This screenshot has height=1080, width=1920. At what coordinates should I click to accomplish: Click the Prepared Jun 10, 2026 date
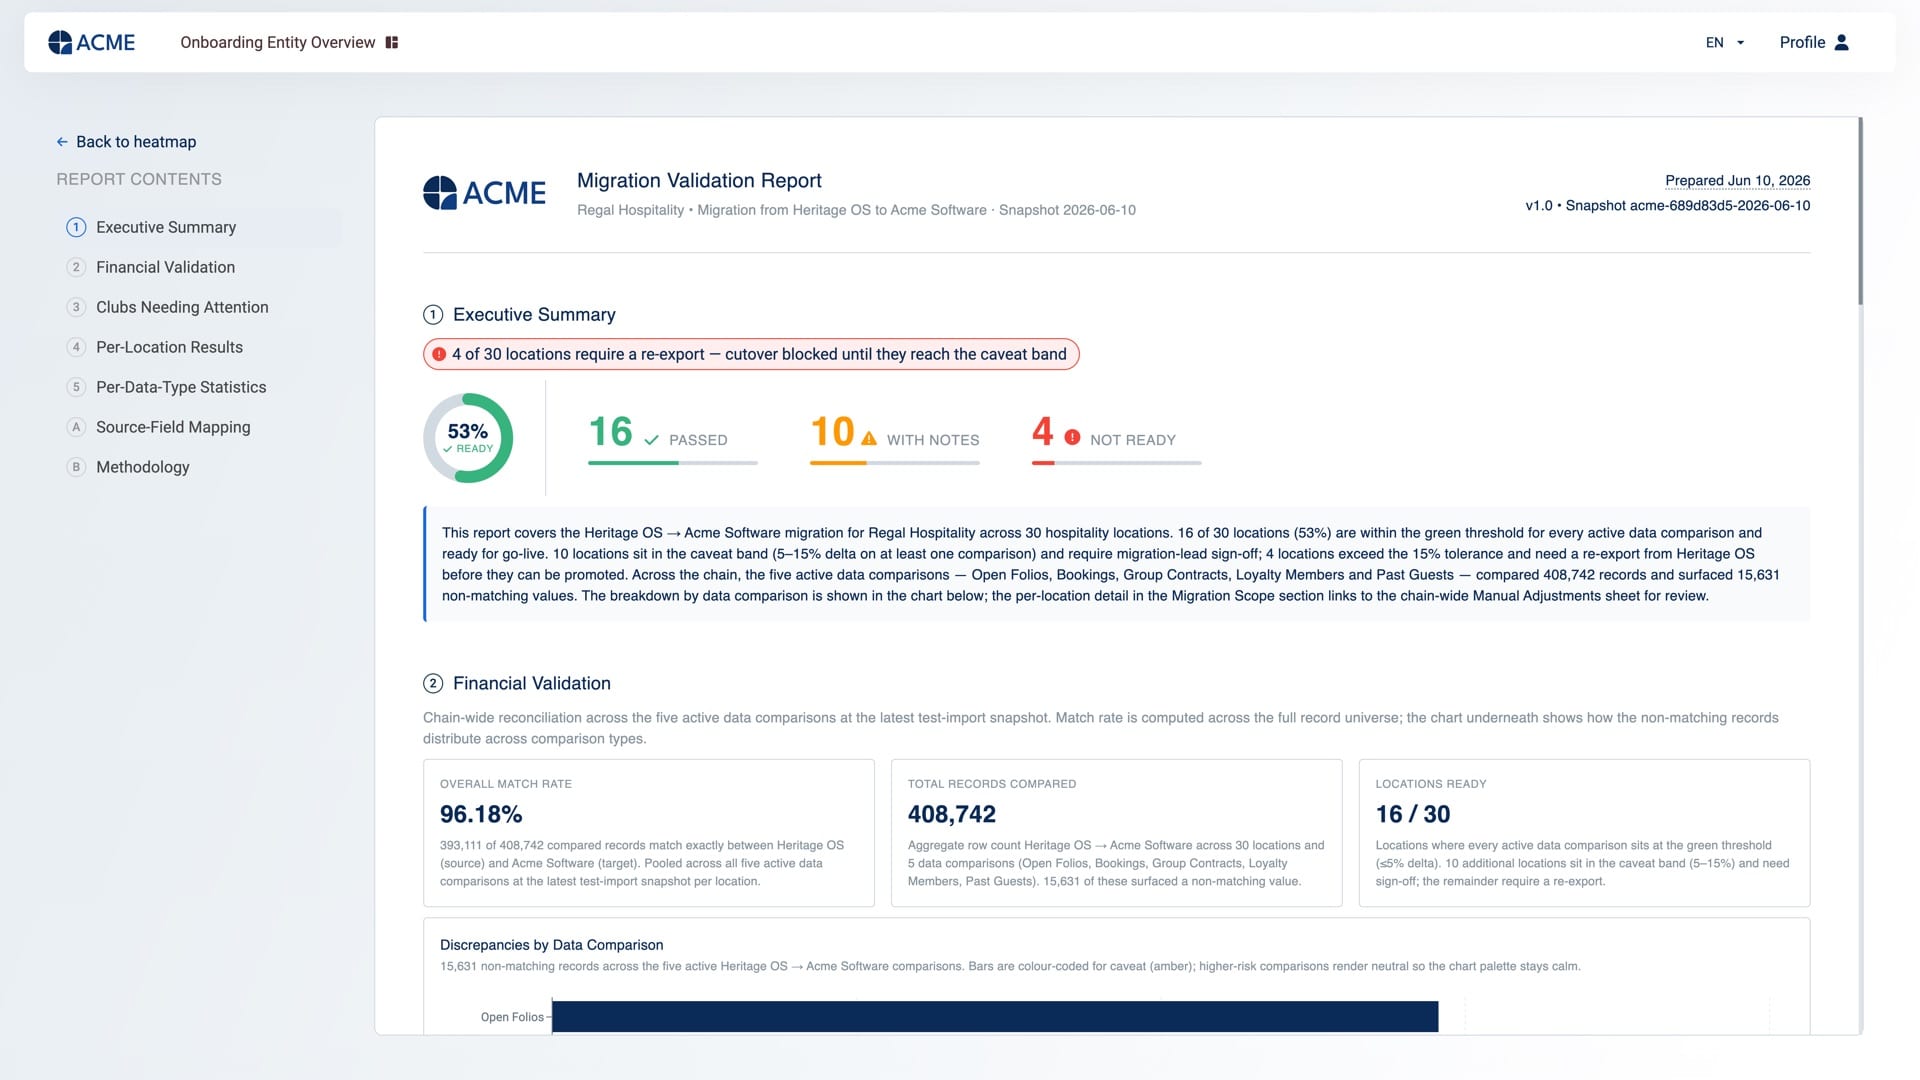[1737, 181]
